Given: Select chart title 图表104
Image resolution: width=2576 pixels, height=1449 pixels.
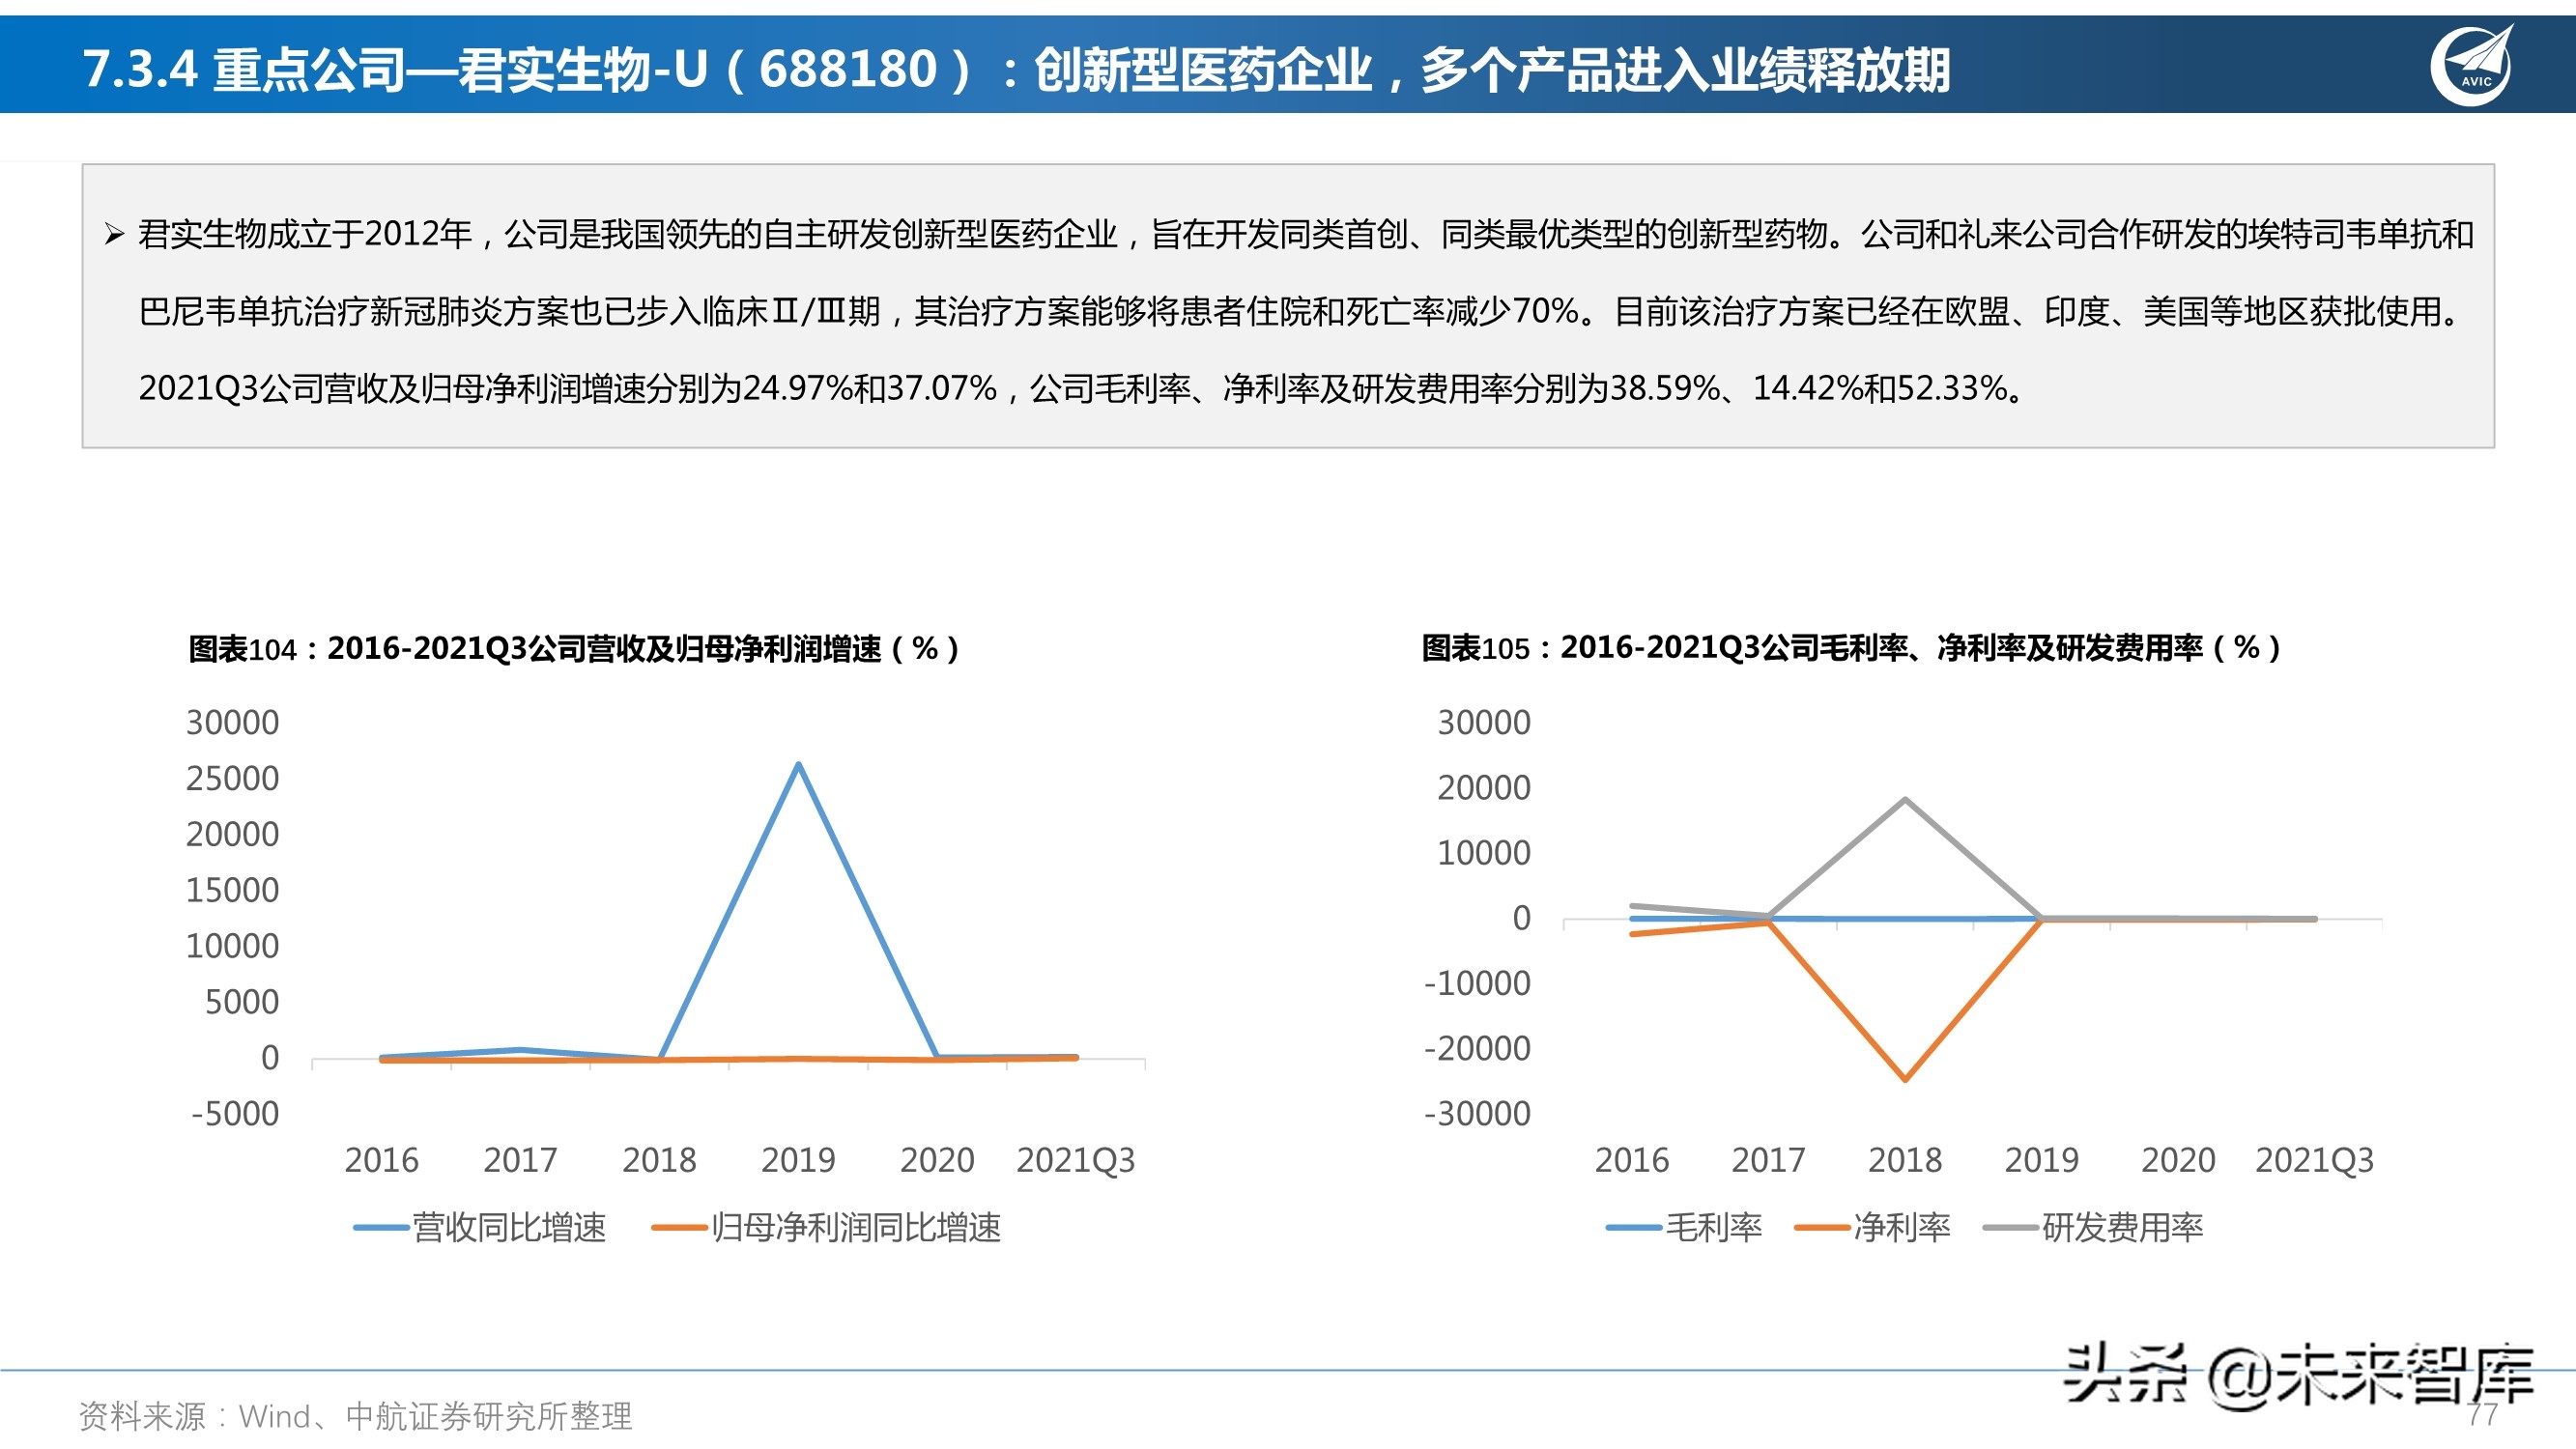Looking at the screenshot, I should tap(573, 649).
